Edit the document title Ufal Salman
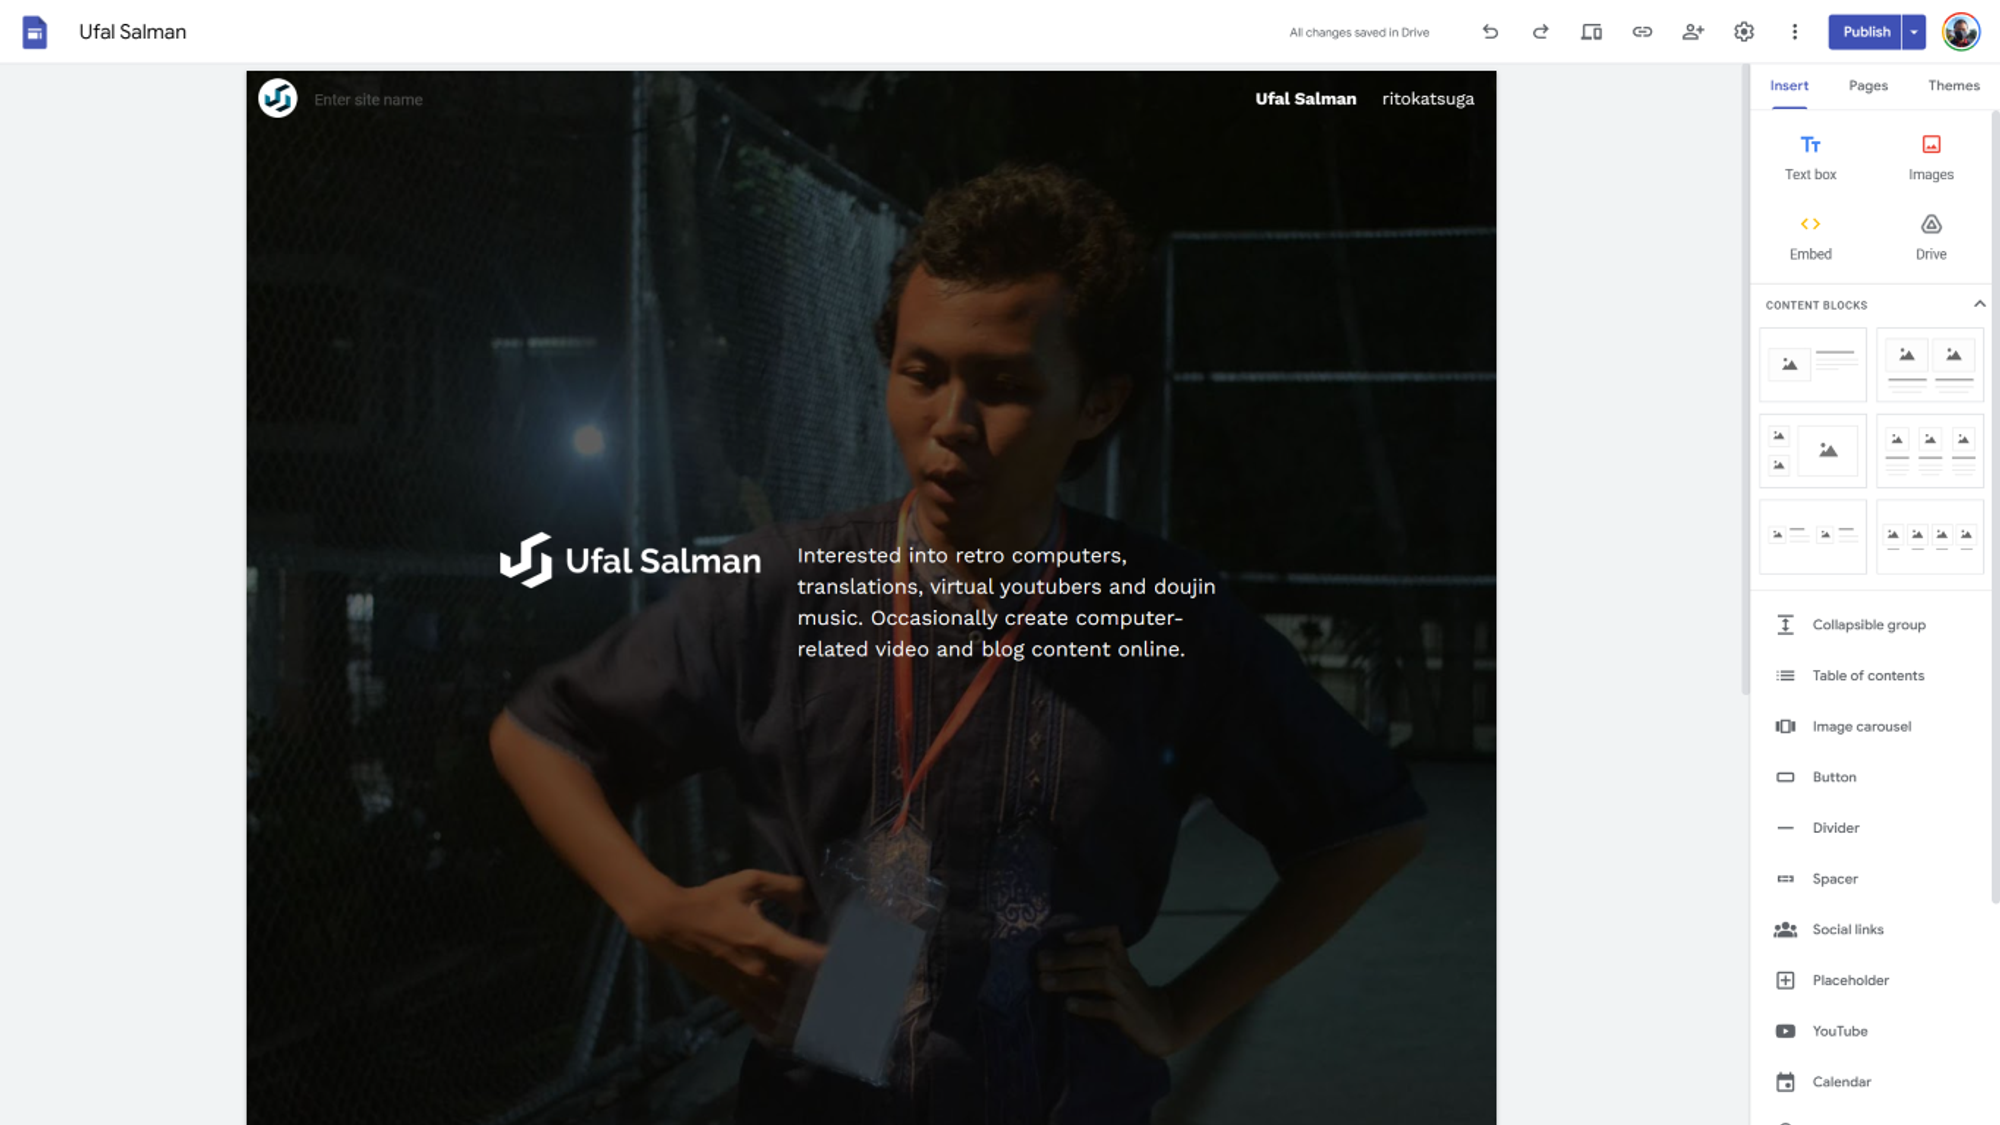This screenshot has width=2000, height=1125. coord(132,32)
